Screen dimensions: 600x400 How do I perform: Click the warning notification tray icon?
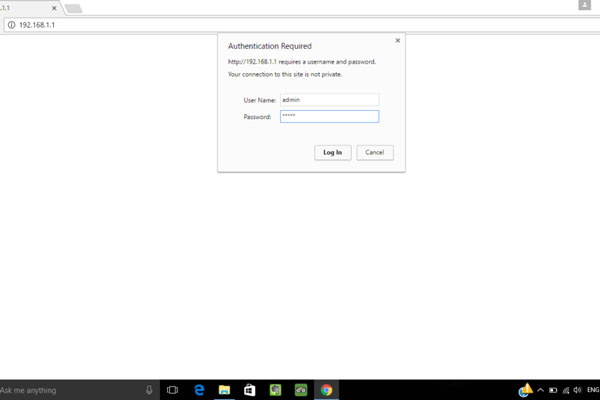526,390
